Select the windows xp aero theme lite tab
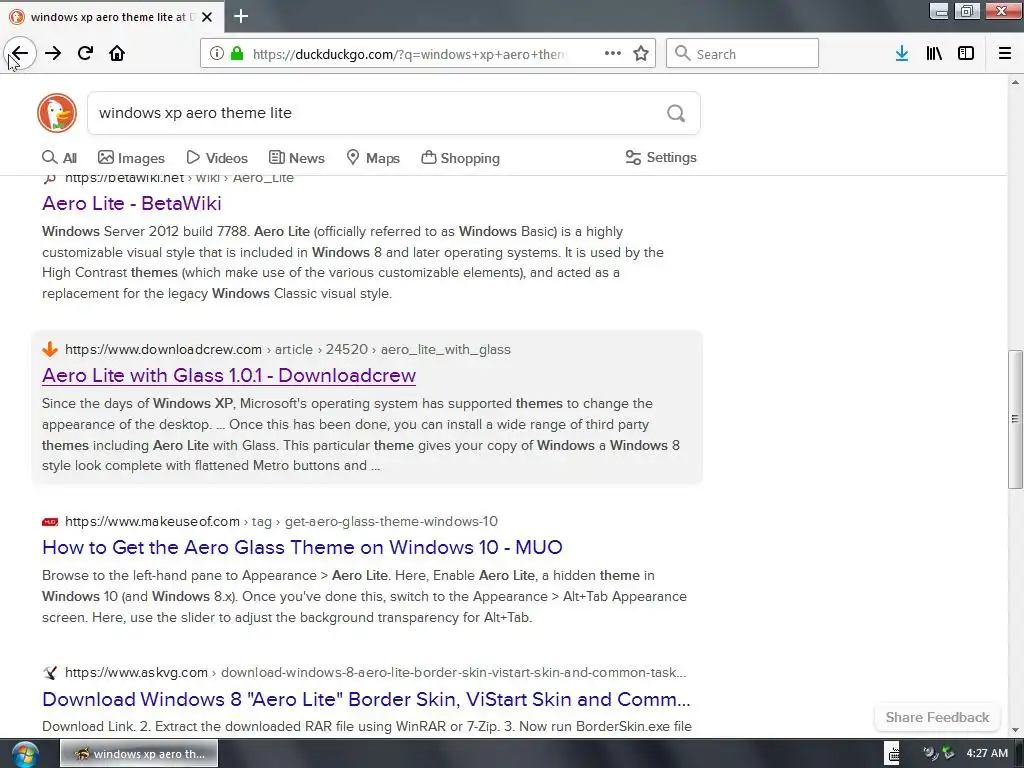The width and height of the screenshot is (1024, 768). pyautogui.click(x=112, y=17)
